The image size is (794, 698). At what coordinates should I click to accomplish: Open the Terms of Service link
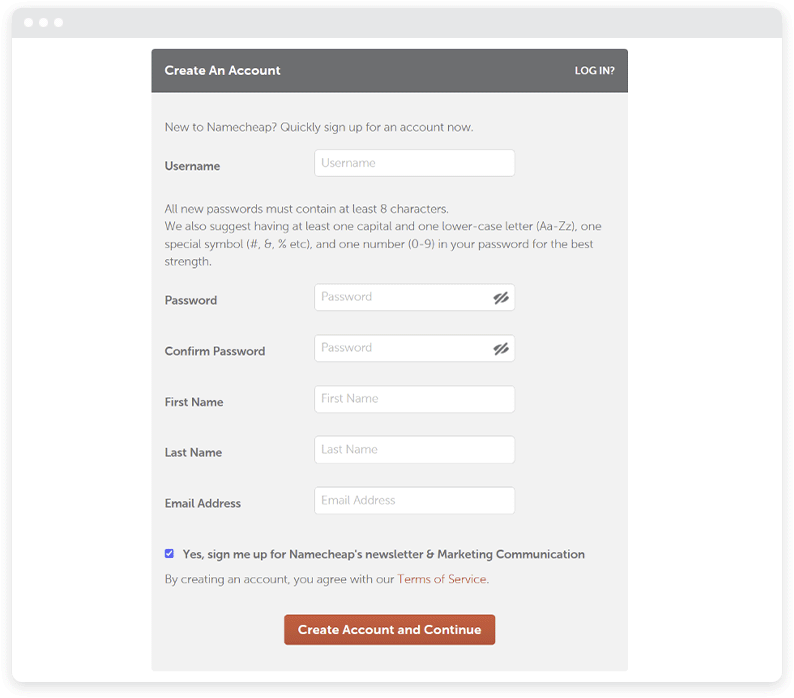[441, 579]
